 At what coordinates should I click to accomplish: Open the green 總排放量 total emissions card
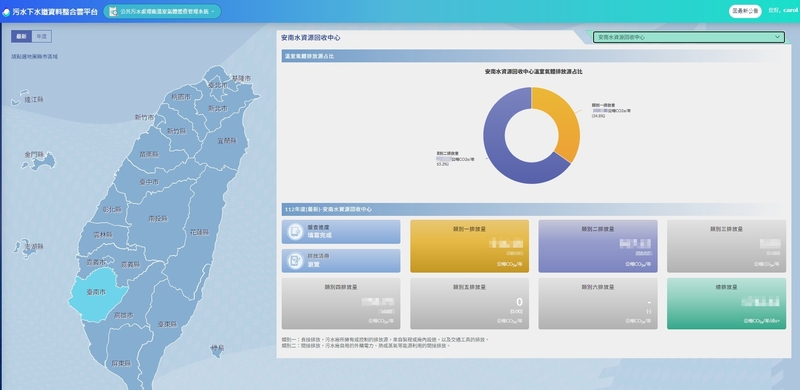click(x=727, y=304)
